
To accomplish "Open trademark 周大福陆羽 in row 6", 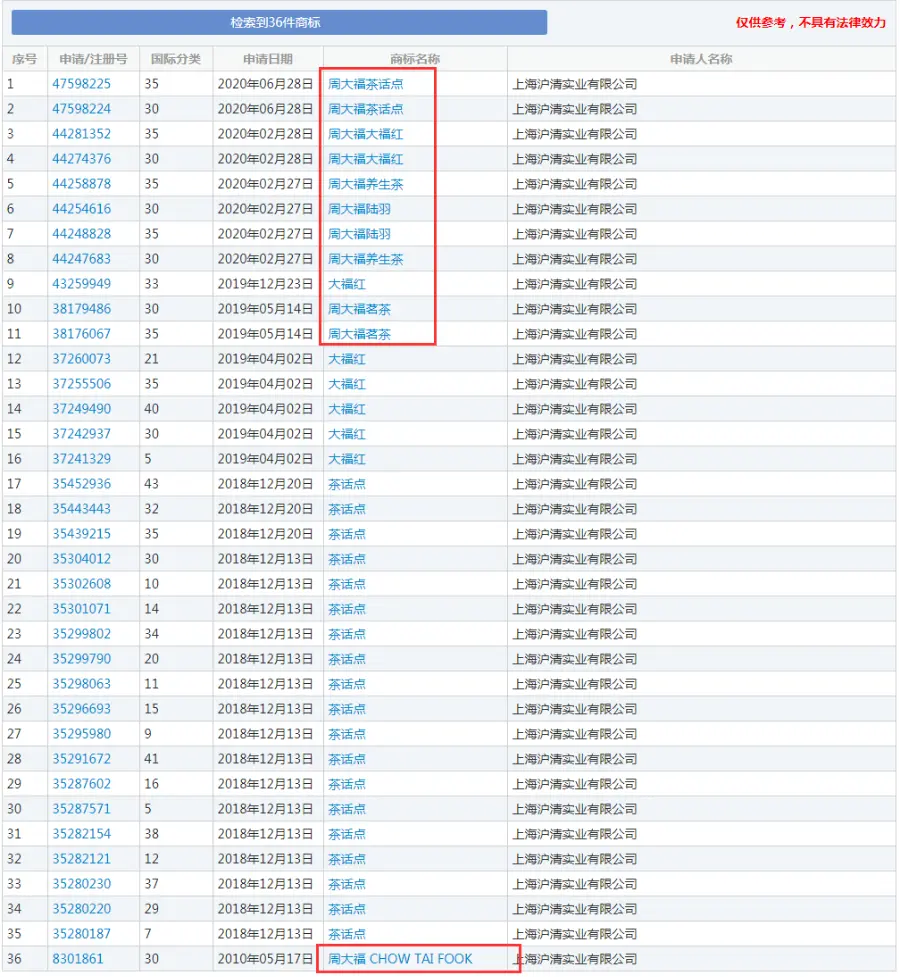I will (360, 209).
